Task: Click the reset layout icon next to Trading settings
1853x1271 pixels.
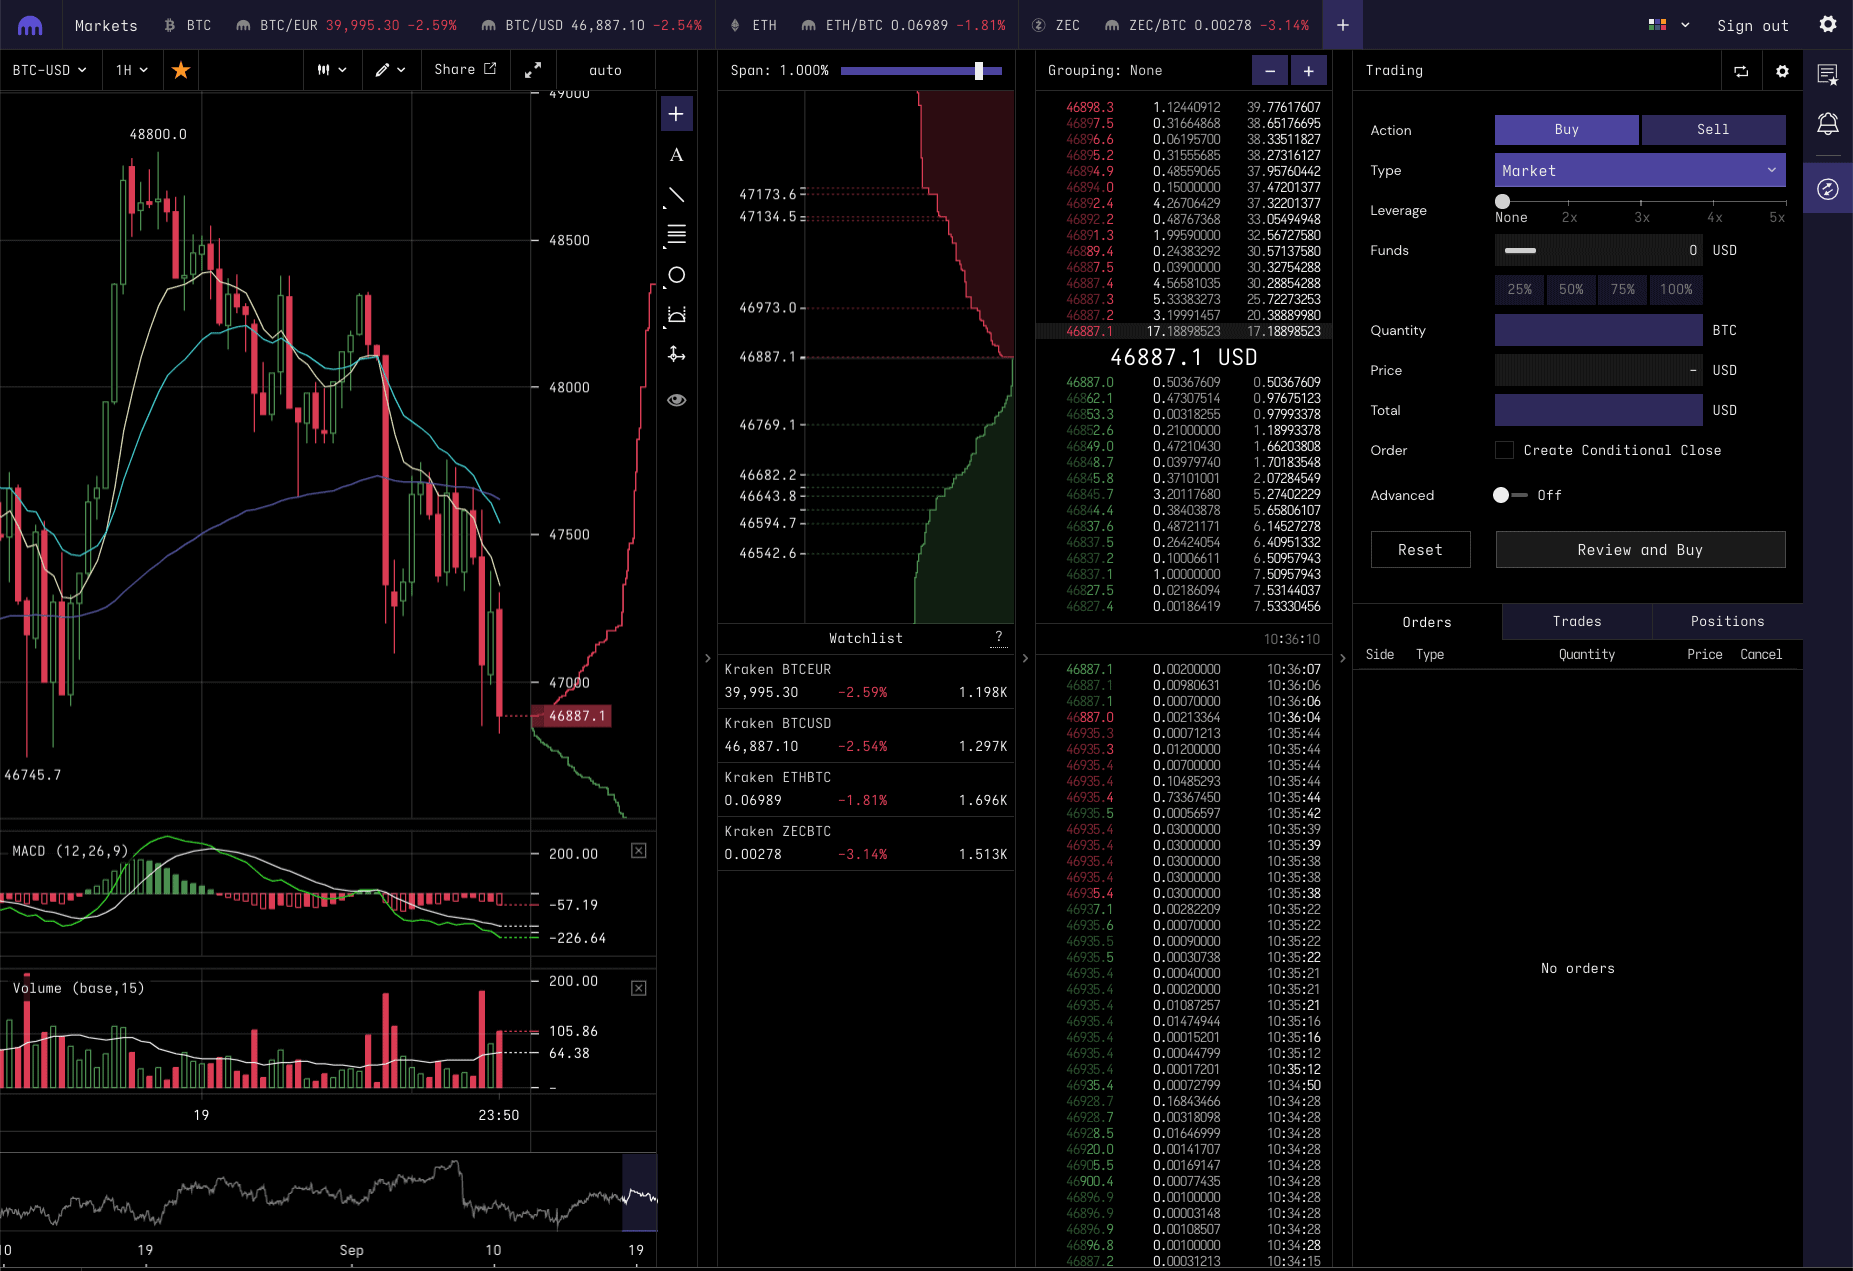Action: [x=1741, y=71]
